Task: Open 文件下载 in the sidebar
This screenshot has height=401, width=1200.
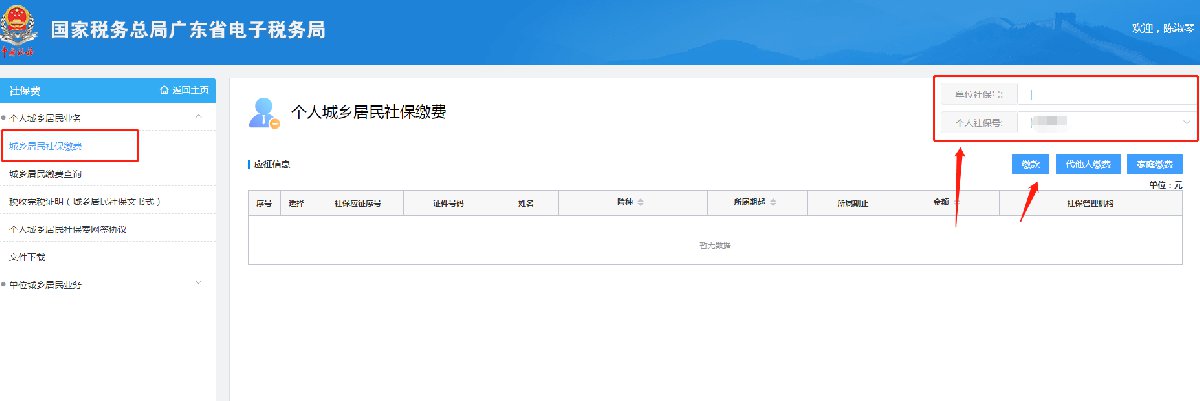Action: tap(28, 257)
